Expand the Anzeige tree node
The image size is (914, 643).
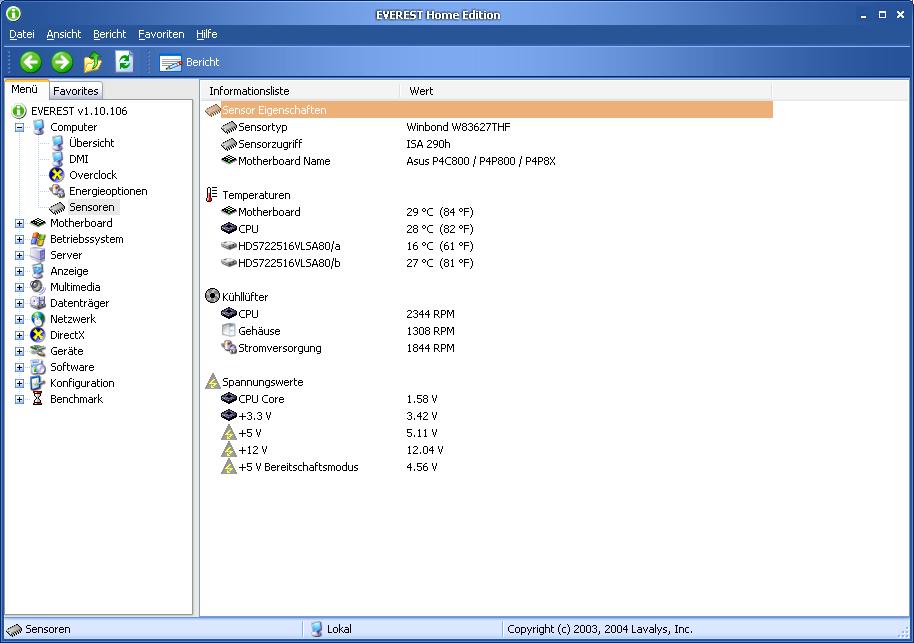tap(19, 272)
